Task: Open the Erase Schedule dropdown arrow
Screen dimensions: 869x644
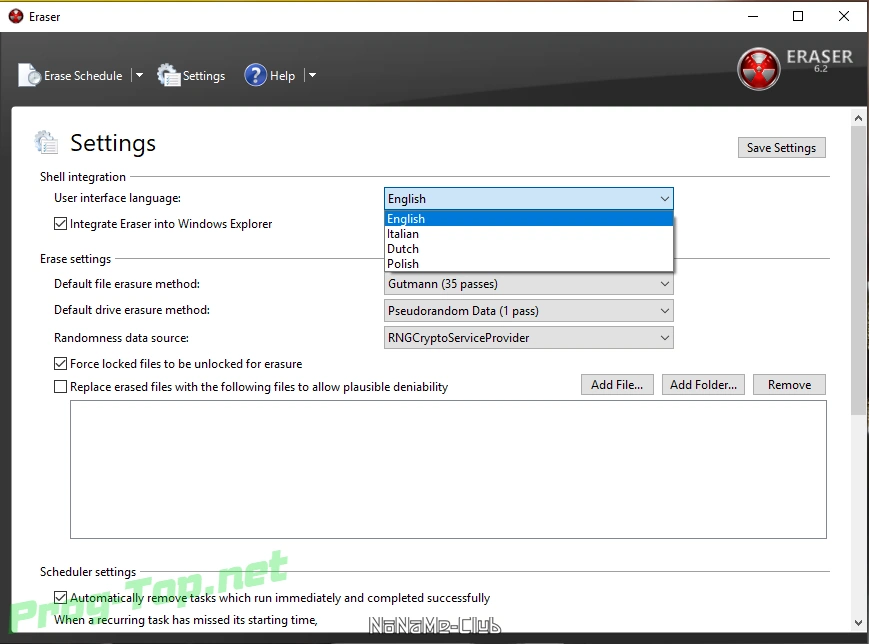Action: pyautogui.click(x=139, y=75)
